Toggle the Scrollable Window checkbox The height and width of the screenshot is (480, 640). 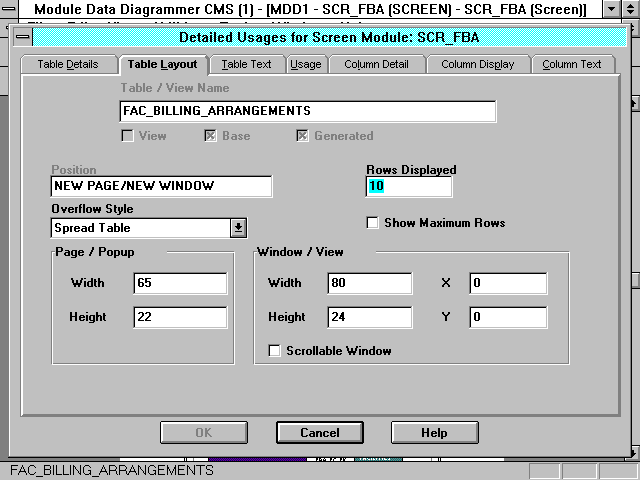(x=274, y=351)
